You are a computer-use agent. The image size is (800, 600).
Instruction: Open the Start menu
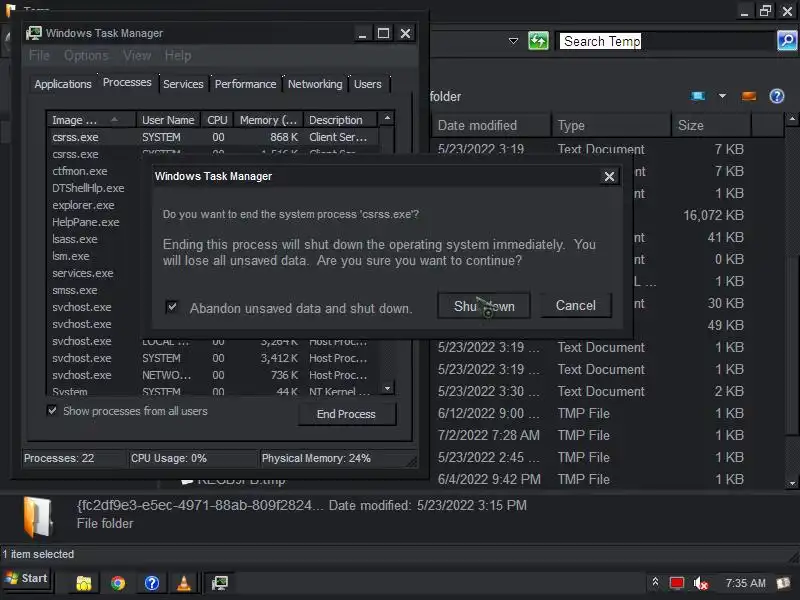pyautogui.click(x=27, y=579)
